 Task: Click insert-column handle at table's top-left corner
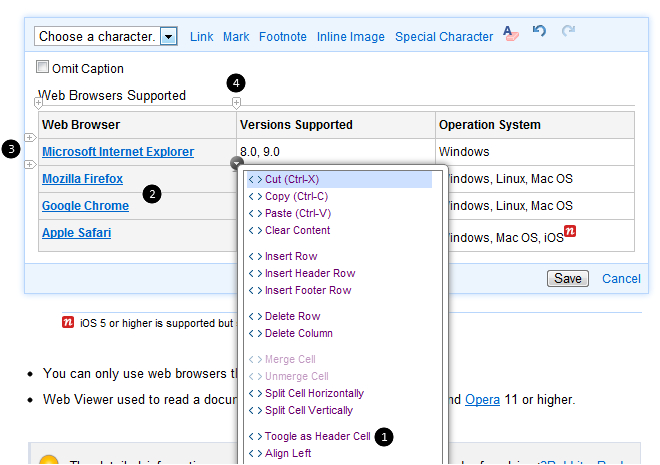38,102
